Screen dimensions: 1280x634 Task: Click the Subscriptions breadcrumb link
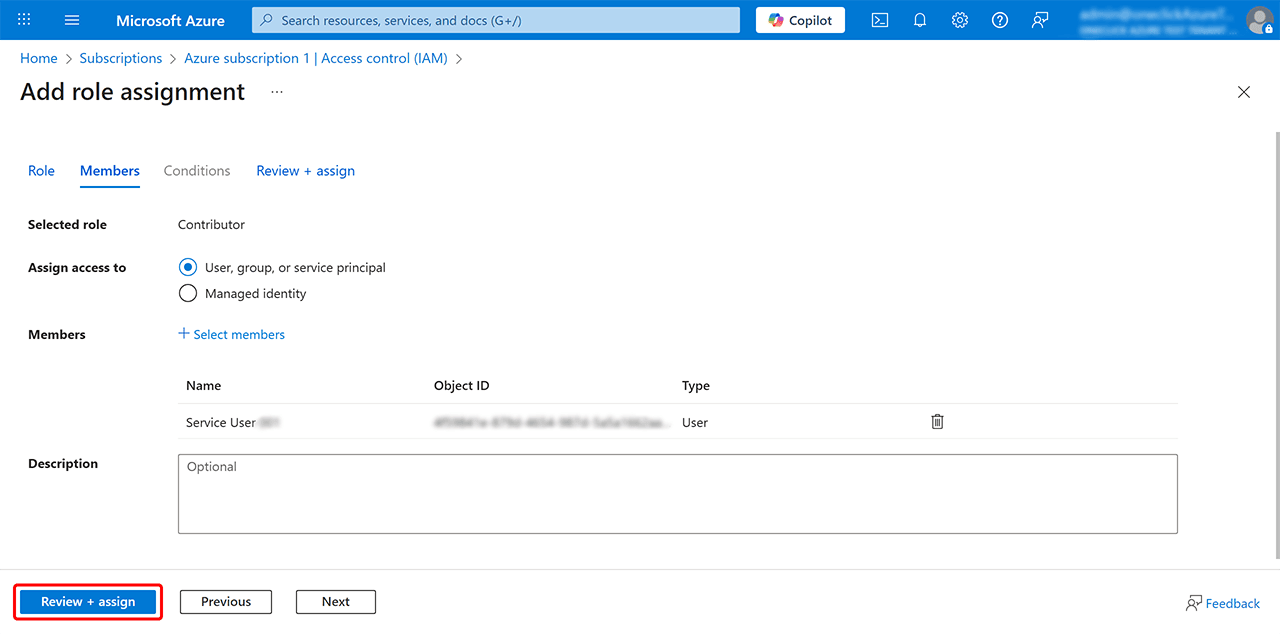click(x=121, y=59)
